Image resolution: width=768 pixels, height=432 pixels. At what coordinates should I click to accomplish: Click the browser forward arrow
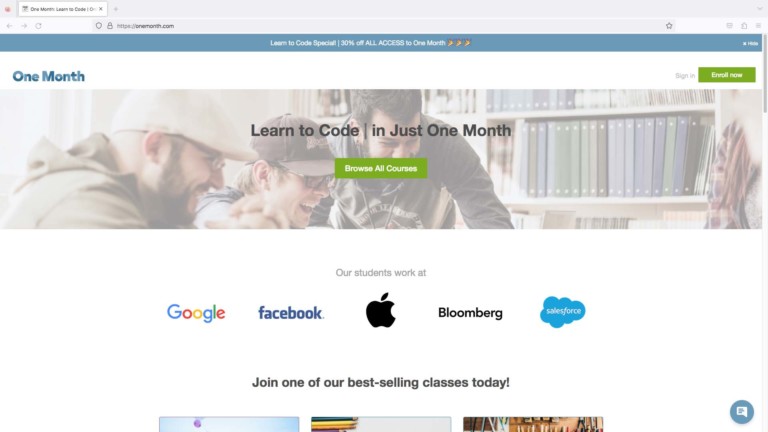(x=24, y=26)
